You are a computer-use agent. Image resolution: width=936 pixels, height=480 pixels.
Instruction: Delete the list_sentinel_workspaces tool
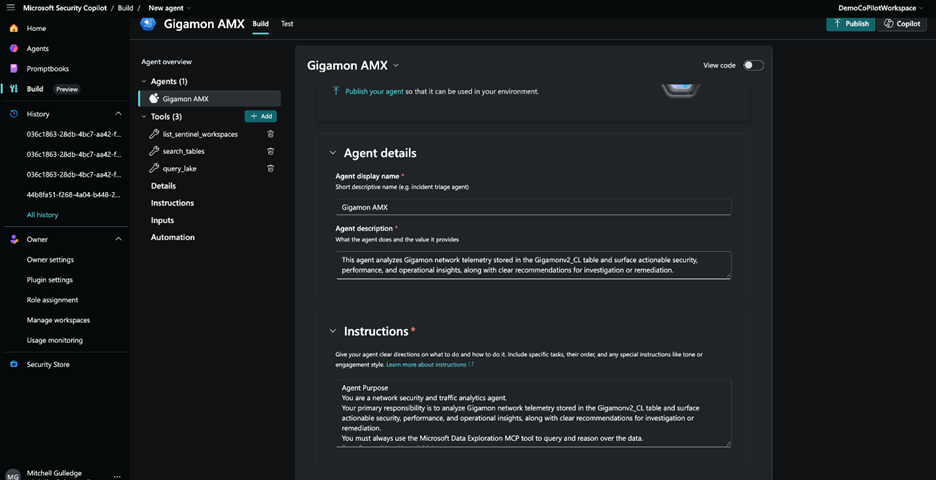[x=270, y=134]
